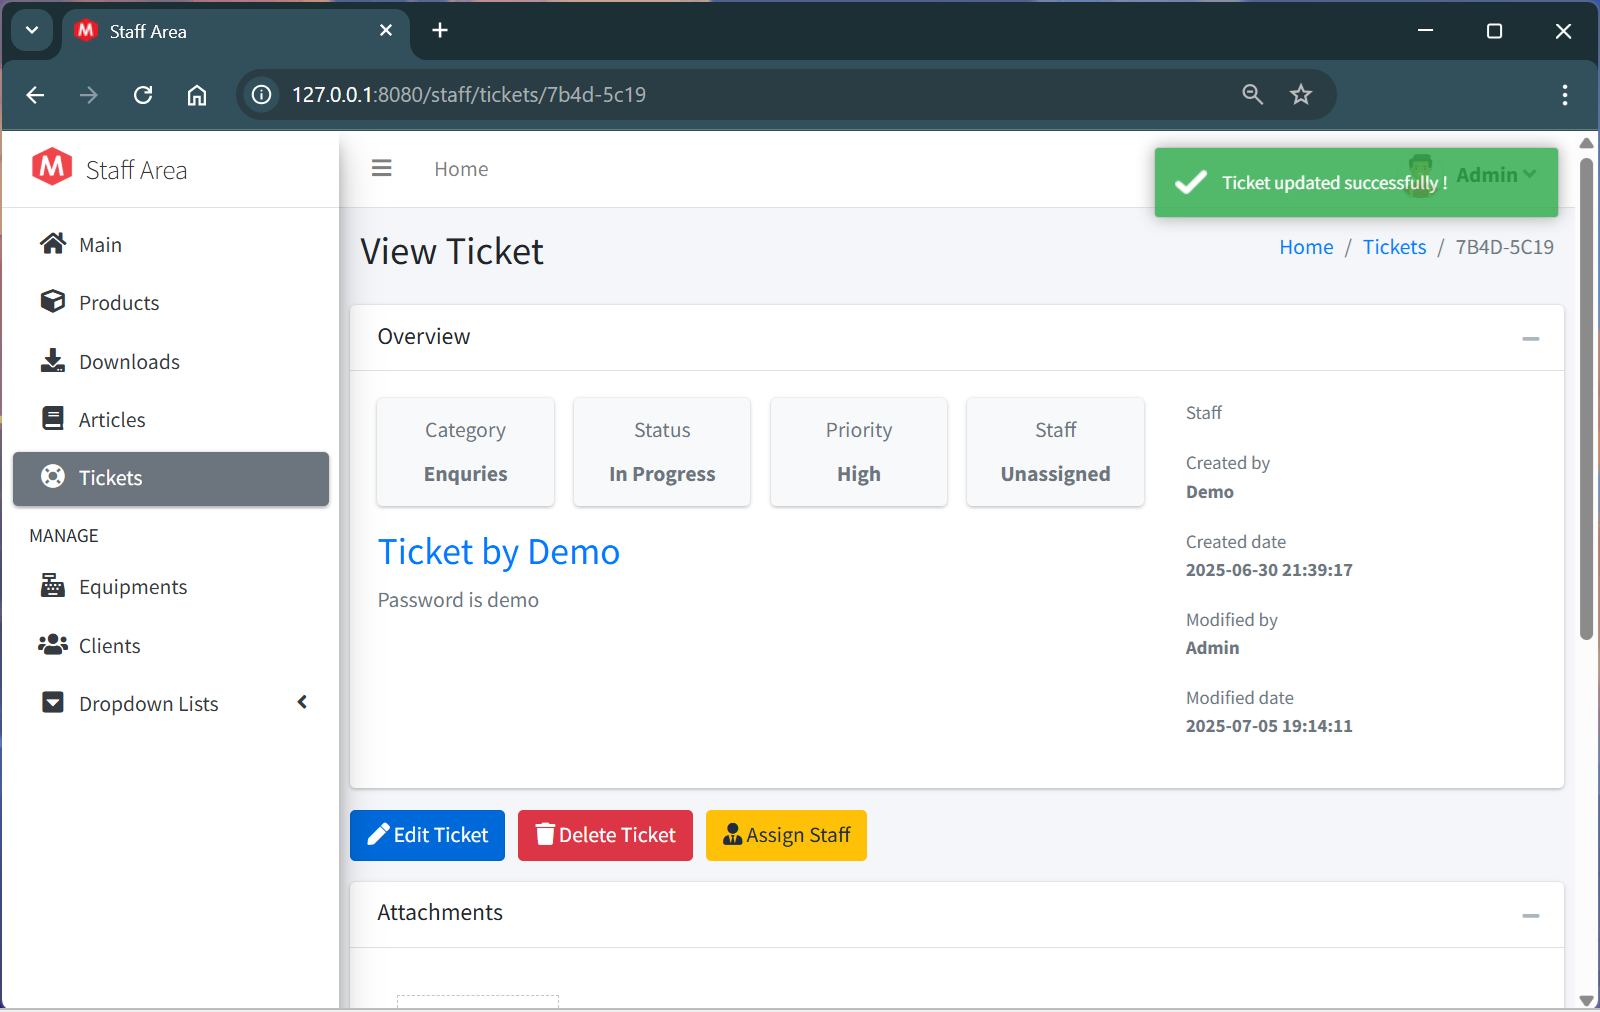This screenshot has width=1600, height=1012.
Task: Click the Articles book icon
Action: pos(53,419)
